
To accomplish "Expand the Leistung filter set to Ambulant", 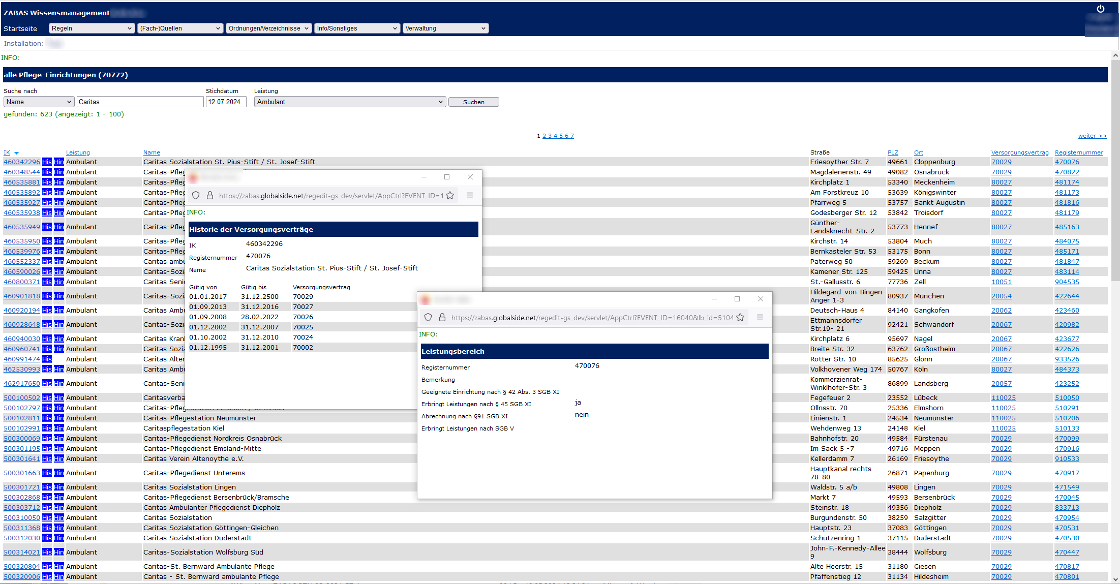I will (x=349, y=102).
